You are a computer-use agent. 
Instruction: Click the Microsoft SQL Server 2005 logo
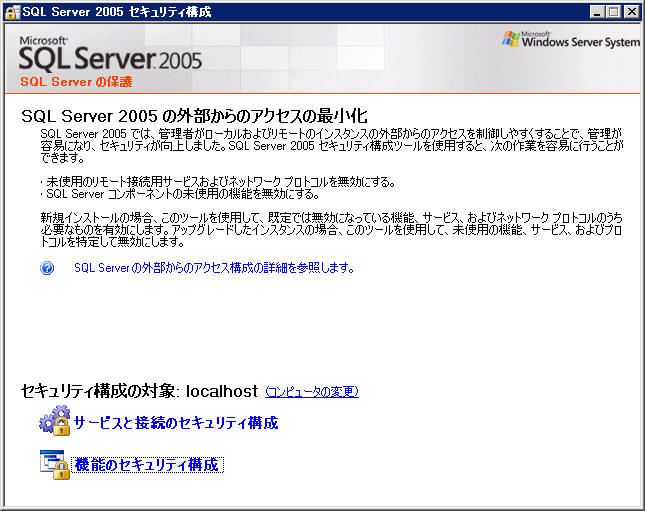point(110,53)
